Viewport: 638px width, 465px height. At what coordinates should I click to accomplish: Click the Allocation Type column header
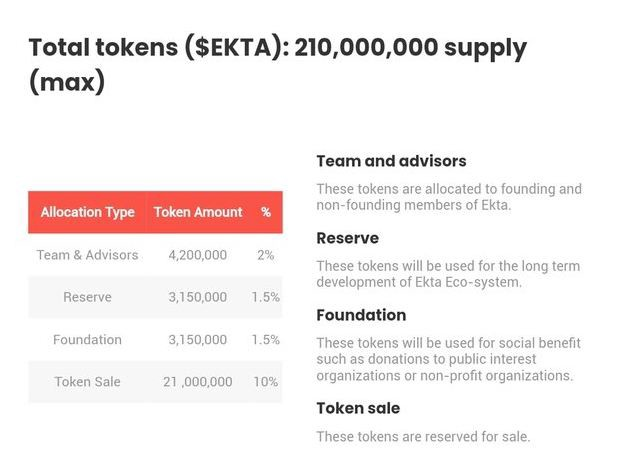tap(87, 212)
